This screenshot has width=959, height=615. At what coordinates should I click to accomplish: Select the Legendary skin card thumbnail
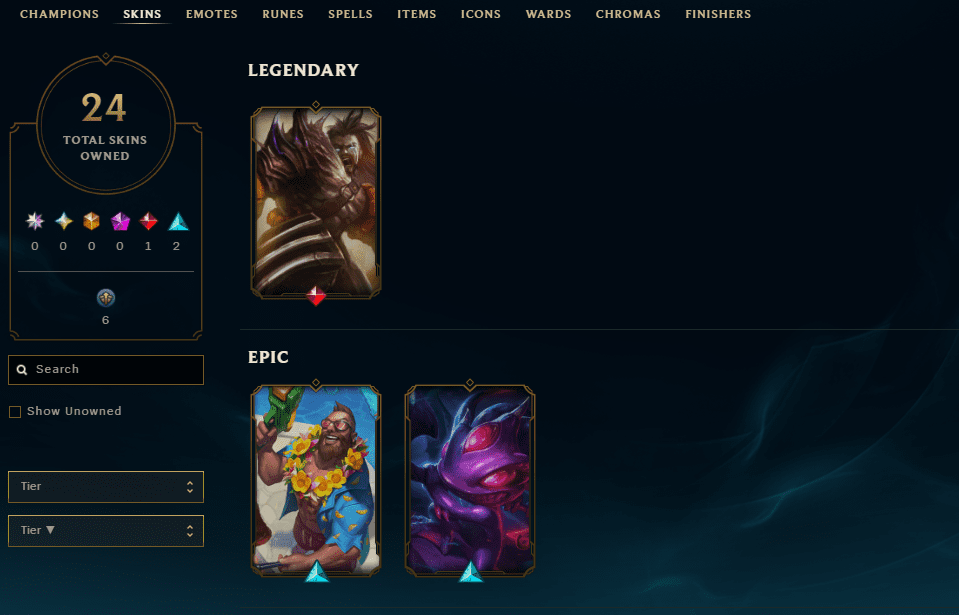tap(316, 203)
